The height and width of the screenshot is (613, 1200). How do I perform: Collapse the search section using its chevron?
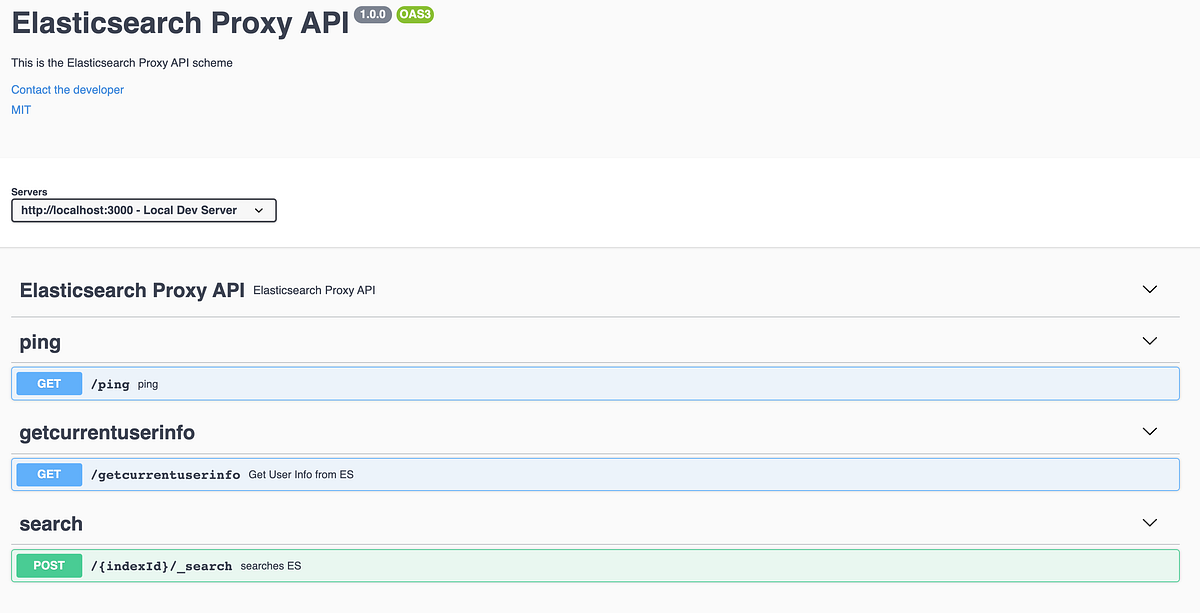(1149, 523)
